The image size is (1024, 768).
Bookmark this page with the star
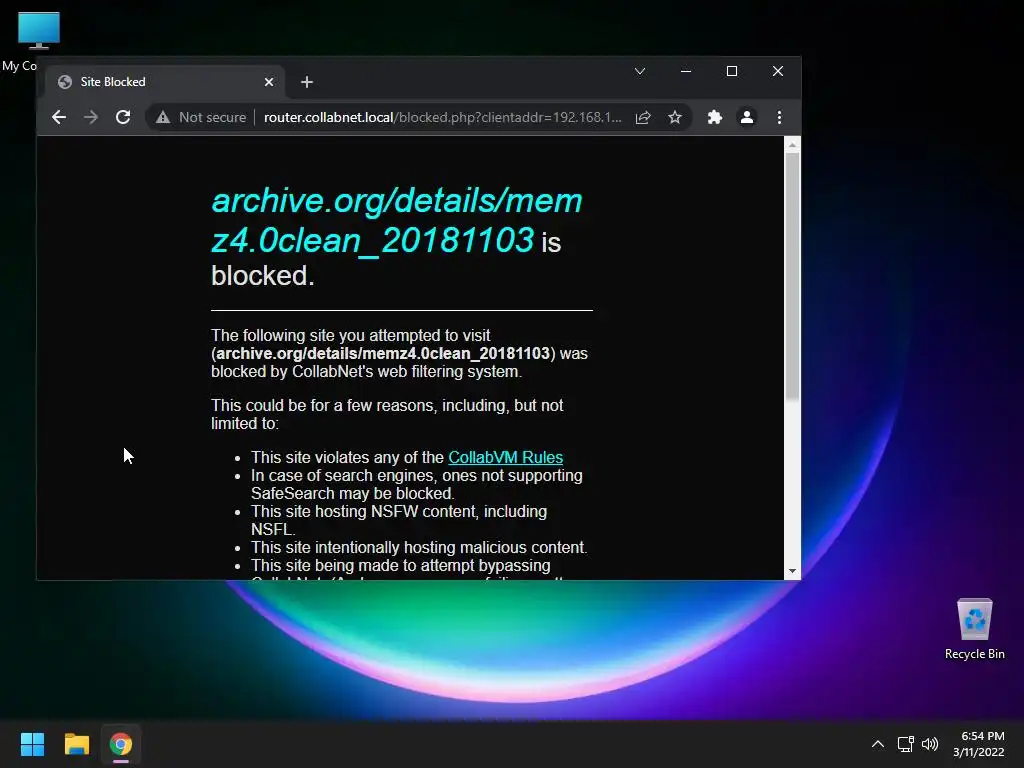coord(675,118)
